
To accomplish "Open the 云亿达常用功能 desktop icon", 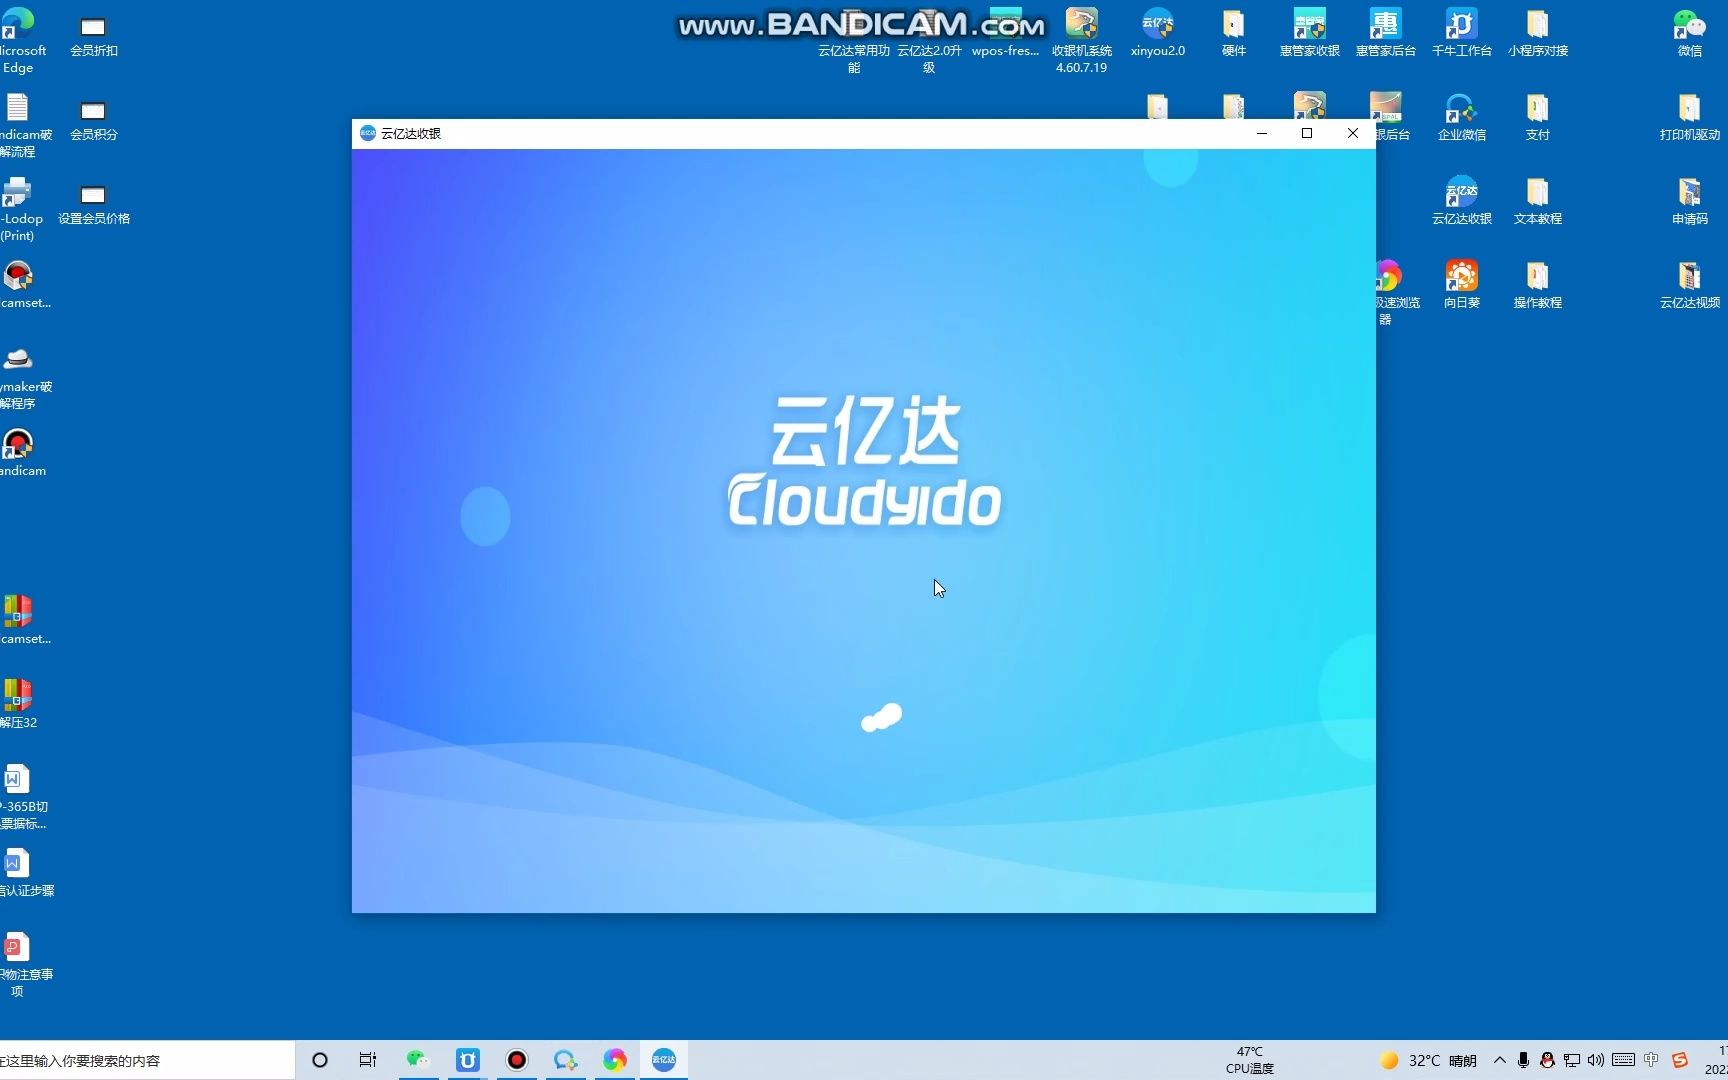I will tap(853, 43).
